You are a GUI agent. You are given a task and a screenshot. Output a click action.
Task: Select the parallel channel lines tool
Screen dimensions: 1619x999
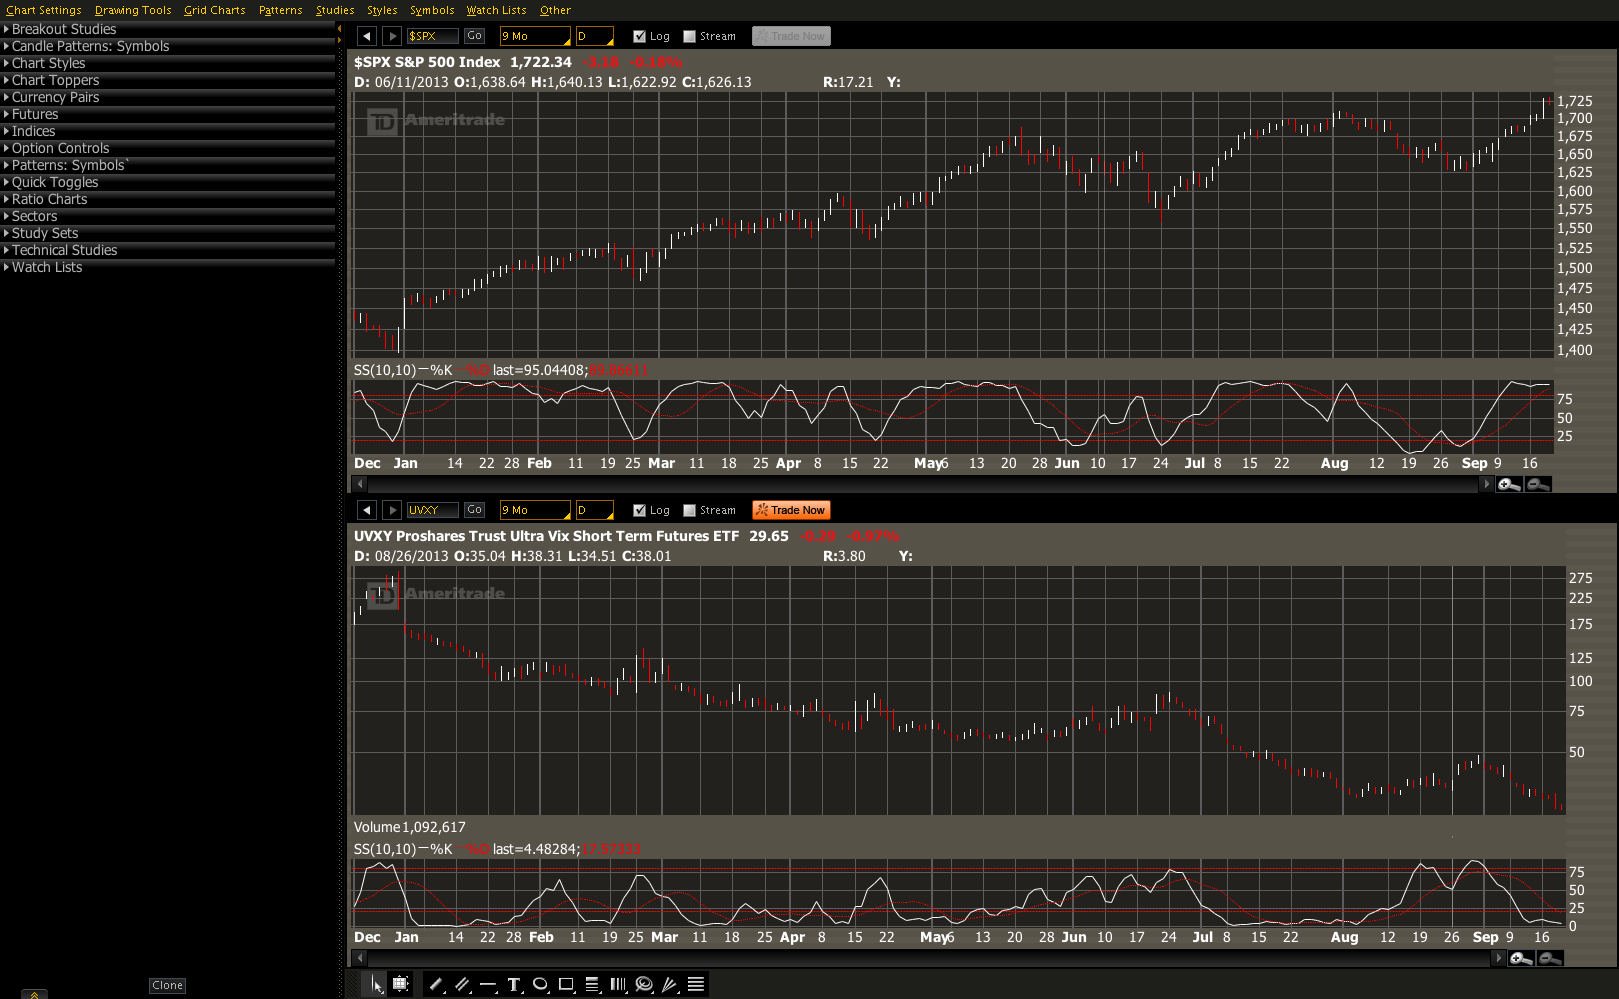462,984
